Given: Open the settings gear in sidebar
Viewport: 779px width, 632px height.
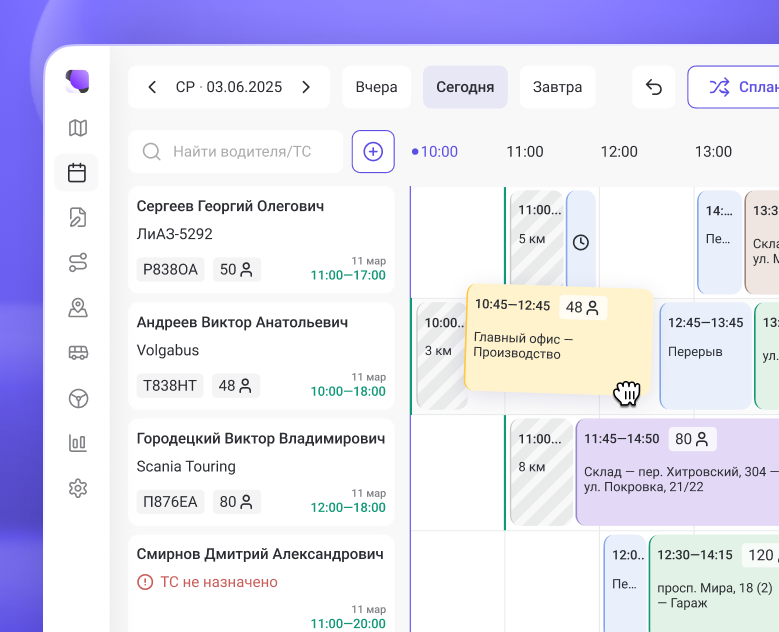Looking at the screenshot, I should coord(77,488).
